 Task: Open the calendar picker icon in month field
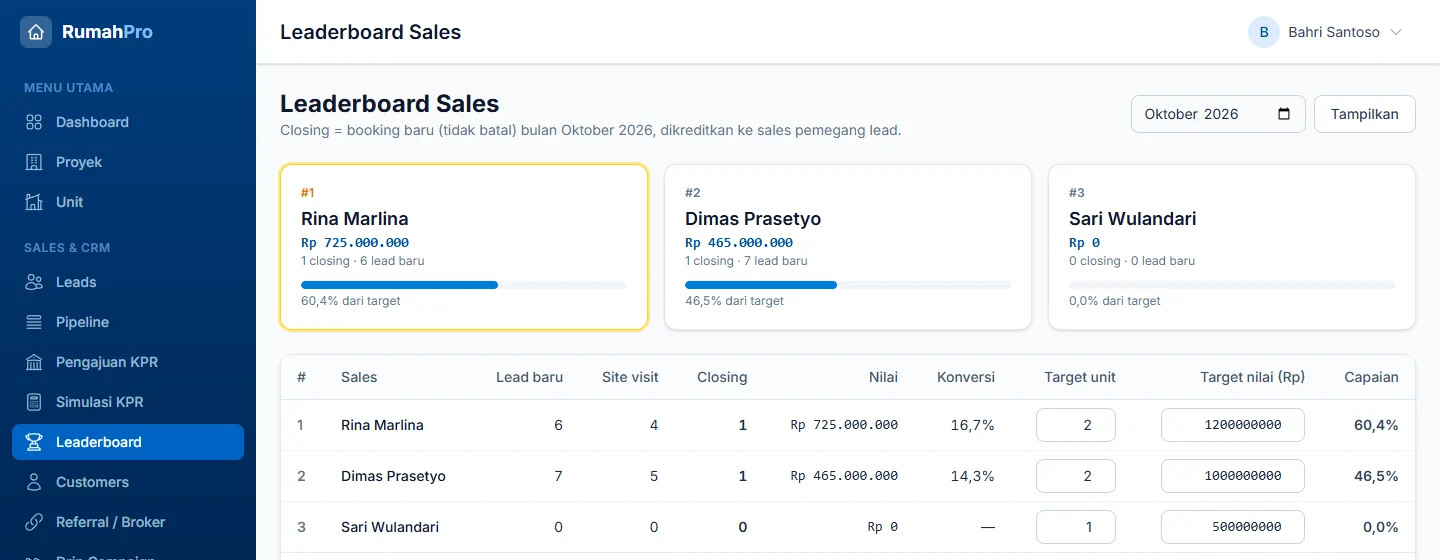click(1285, 114)
